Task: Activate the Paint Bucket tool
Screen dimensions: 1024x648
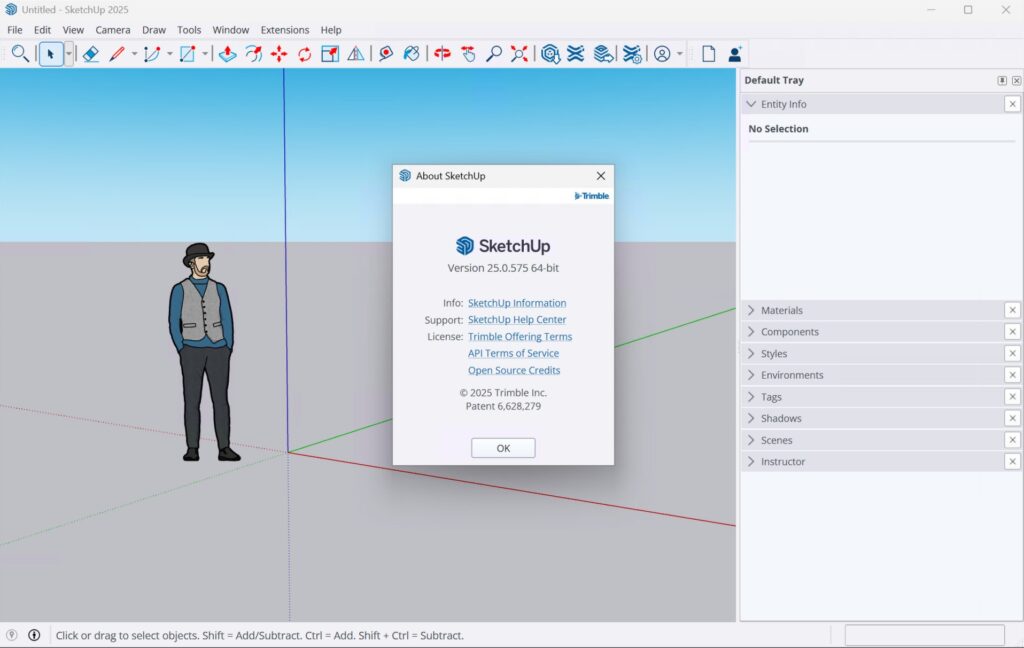Action: [411, 54]
